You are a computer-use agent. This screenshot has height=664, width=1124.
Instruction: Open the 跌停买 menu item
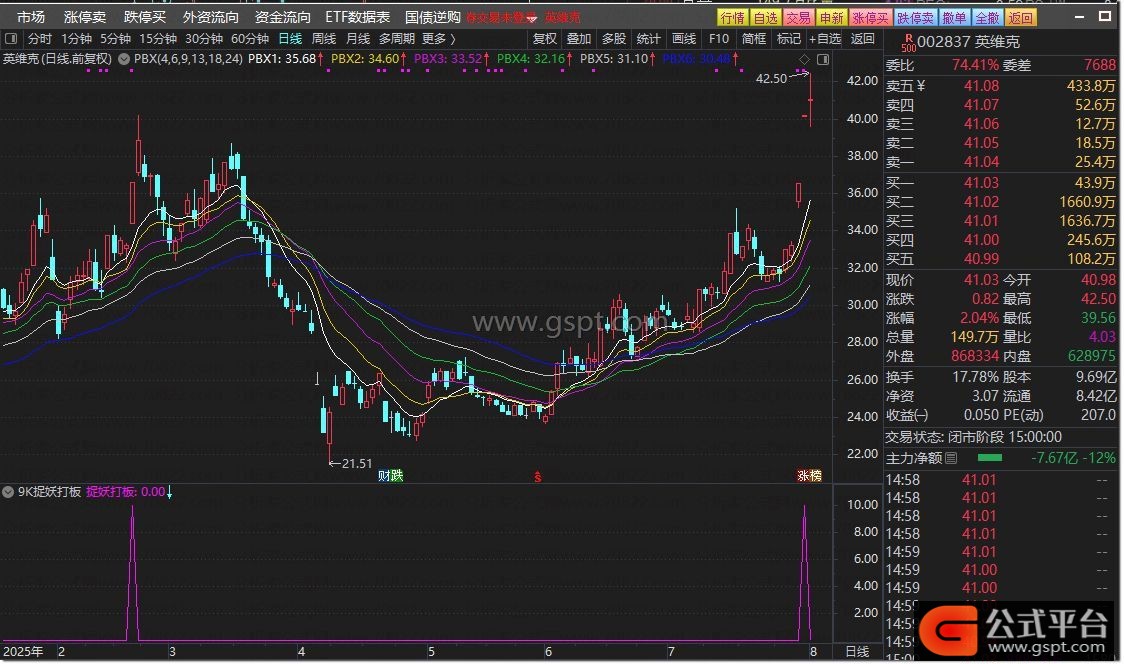pyautogui.click(x=145, y=17)
